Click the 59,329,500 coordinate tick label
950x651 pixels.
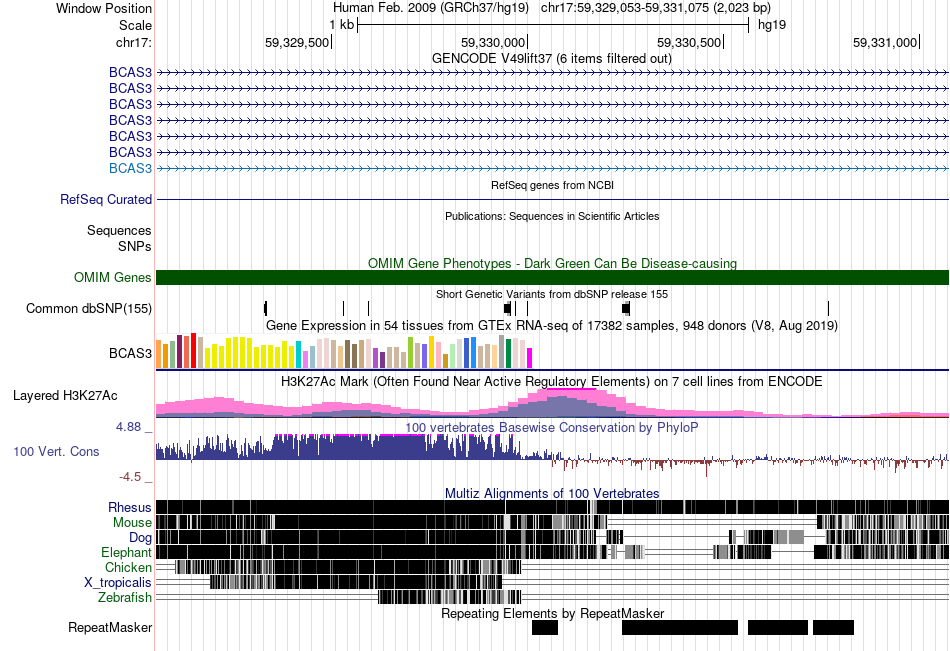coord(297,42)
